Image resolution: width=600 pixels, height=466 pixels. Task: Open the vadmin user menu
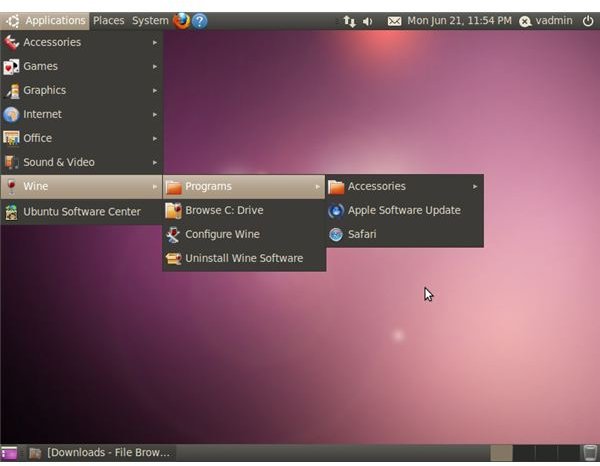click(554, 21)
